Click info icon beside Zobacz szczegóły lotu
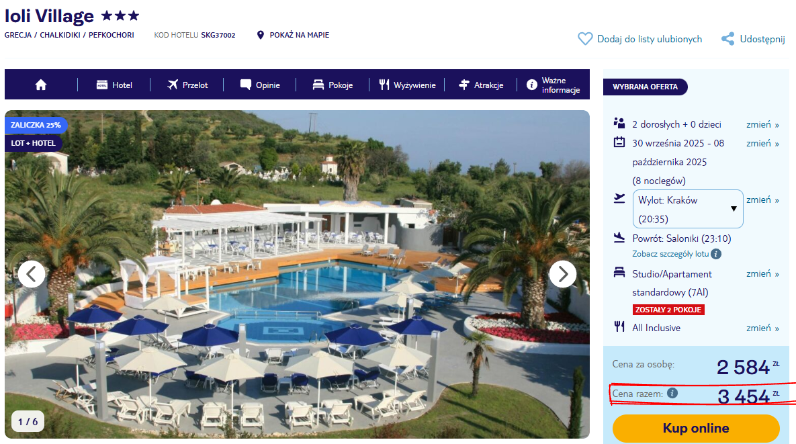This screenshot has width=796, height=444. (x=716, y=254)
